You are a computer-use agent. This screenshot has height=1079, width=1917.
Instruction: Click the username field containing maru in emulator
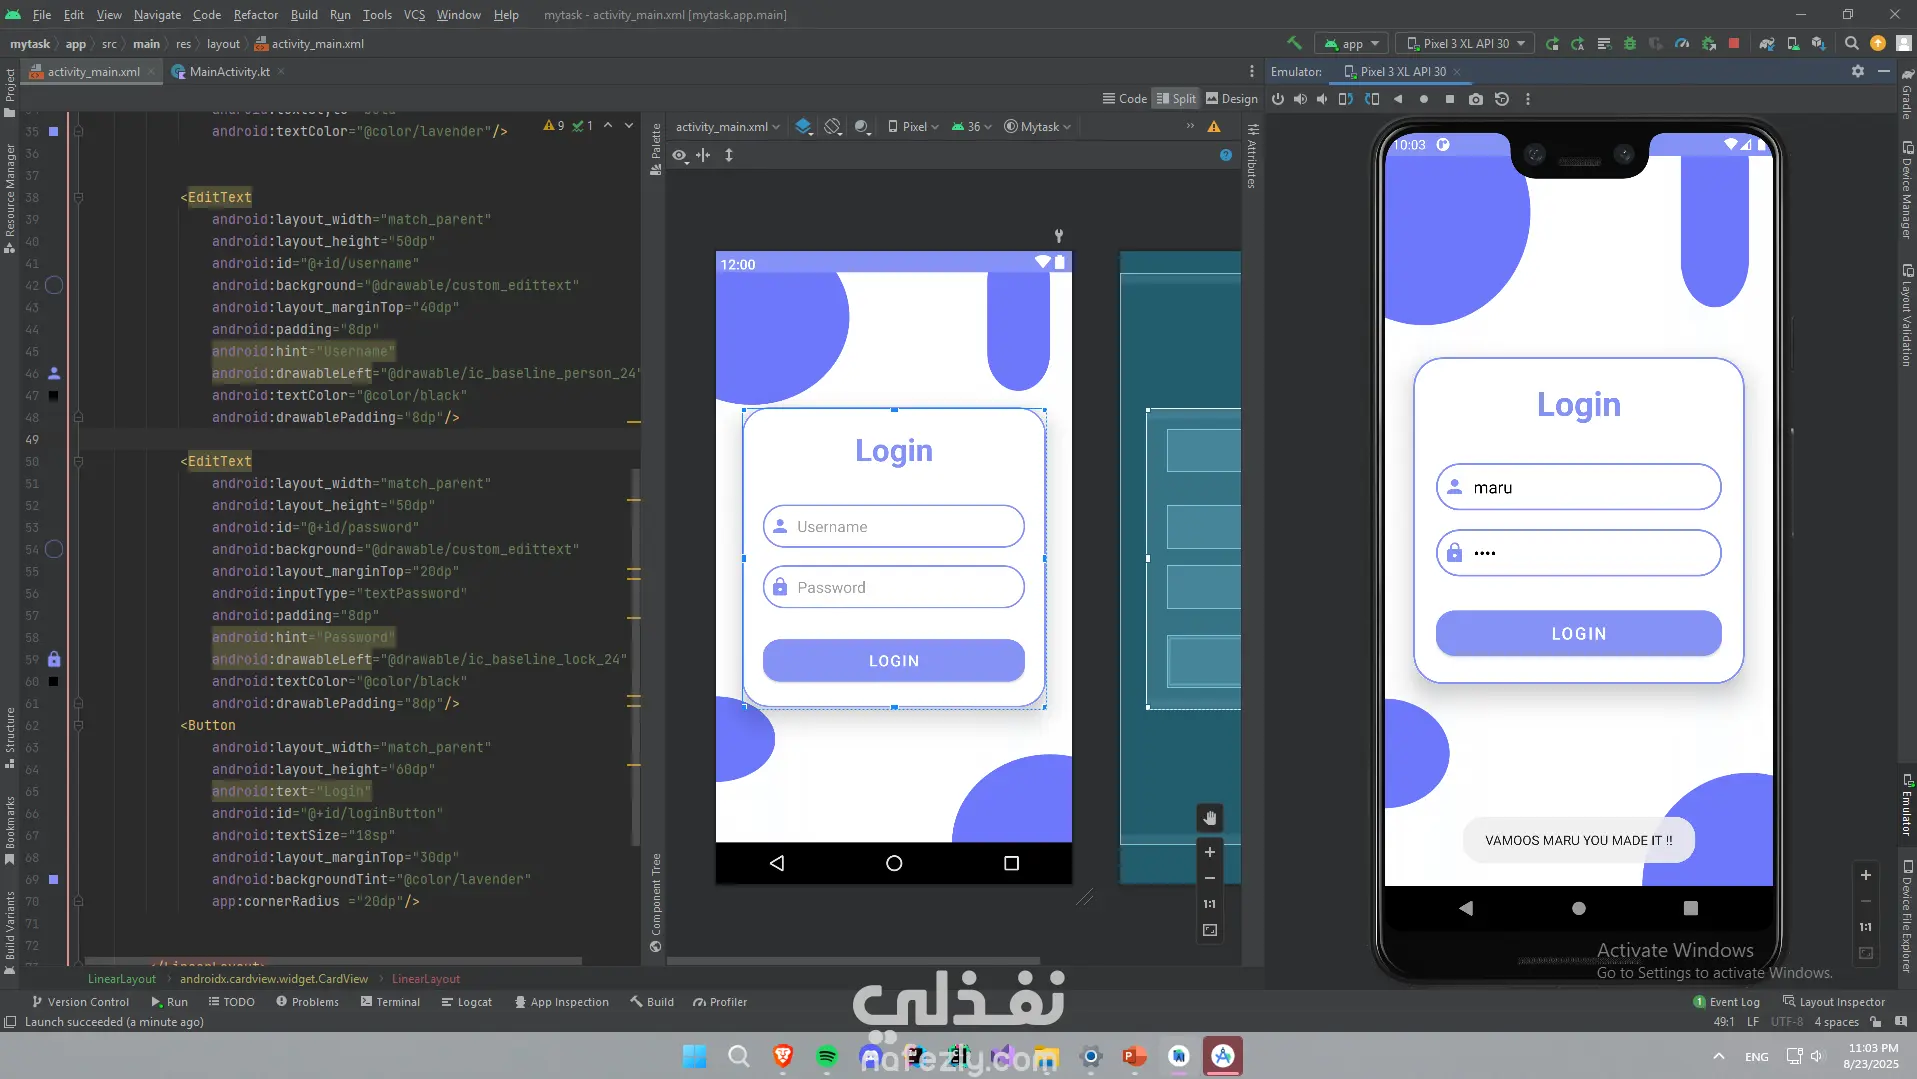click(1578, 487)
